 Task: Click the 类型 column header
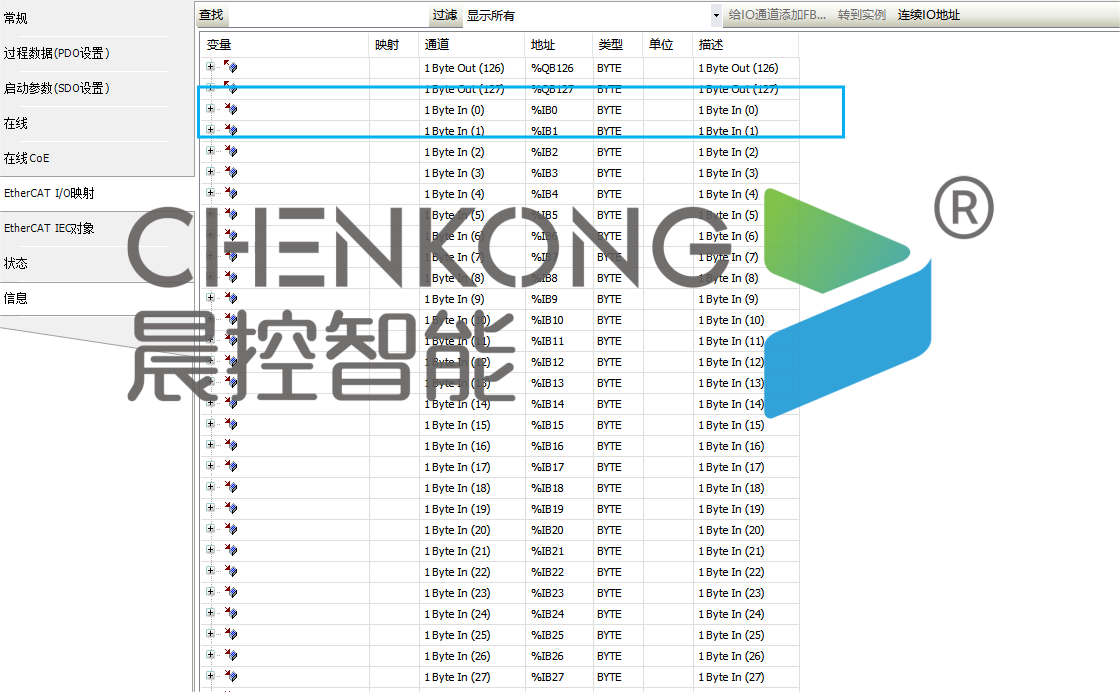coord(618,44)
